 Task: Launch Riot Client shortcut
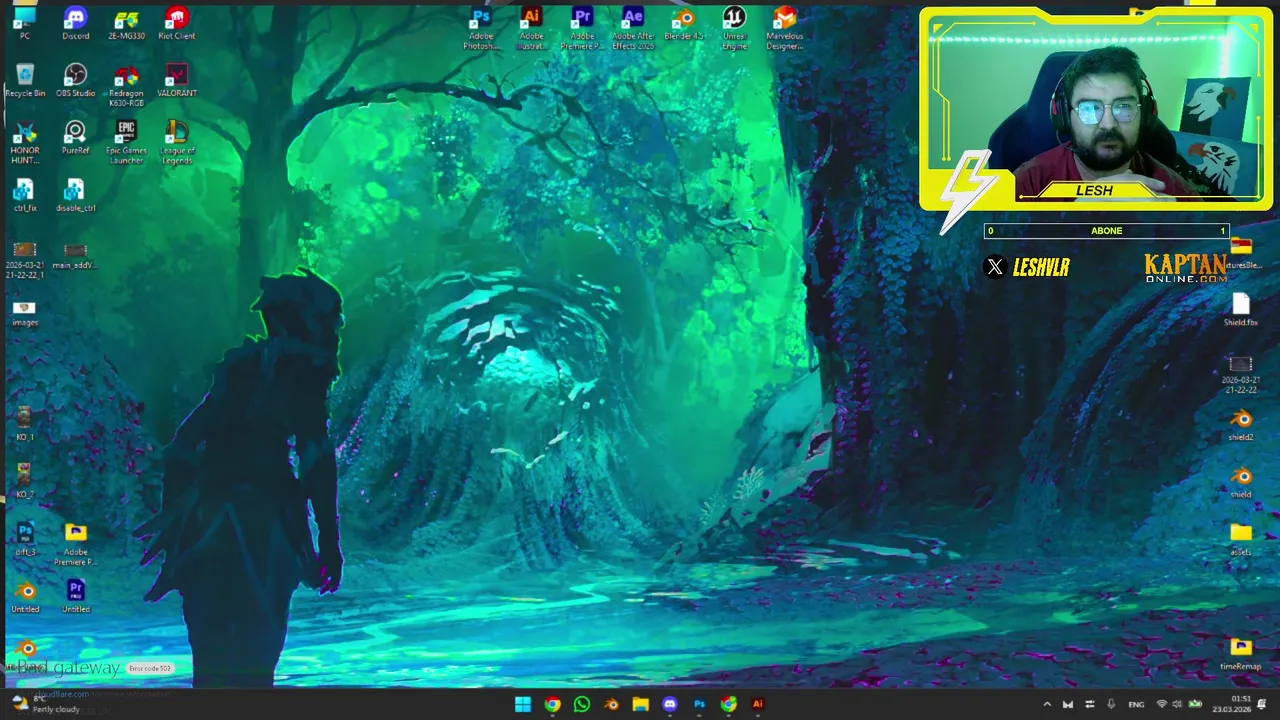click(x=176, y=23)
